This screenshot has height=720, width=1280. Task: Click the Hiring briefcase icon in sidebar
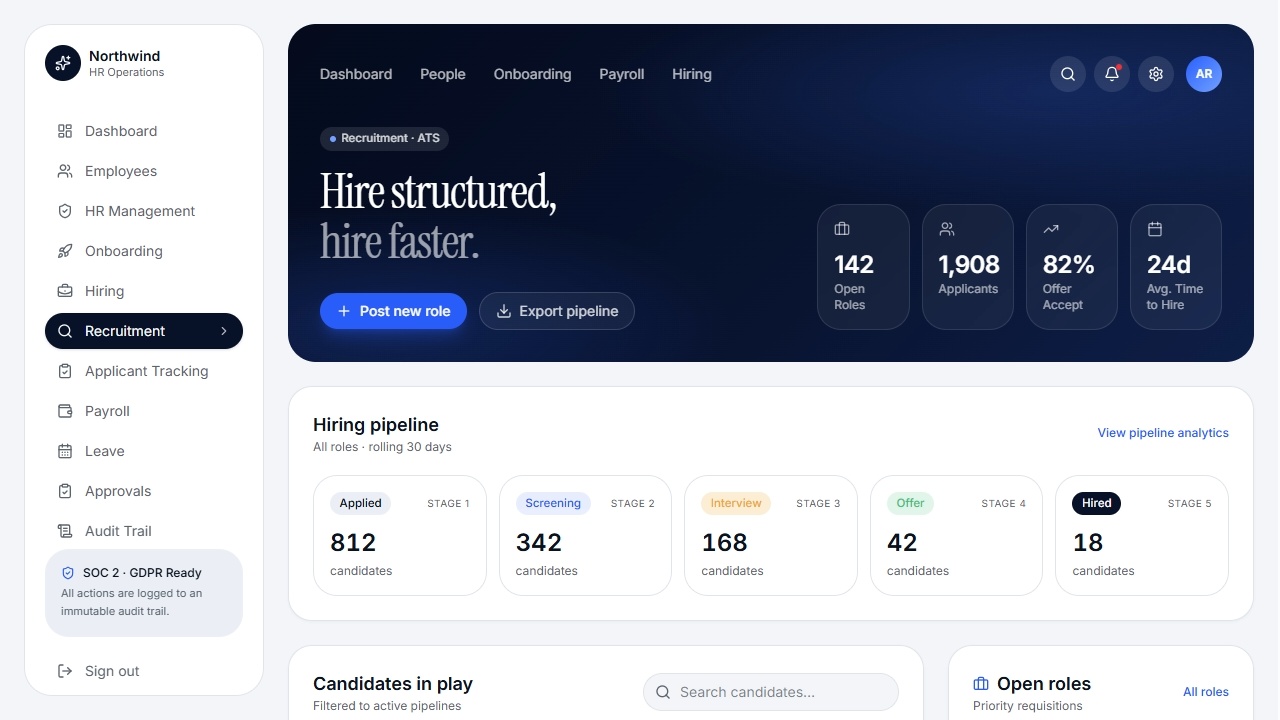coord(65,291)
